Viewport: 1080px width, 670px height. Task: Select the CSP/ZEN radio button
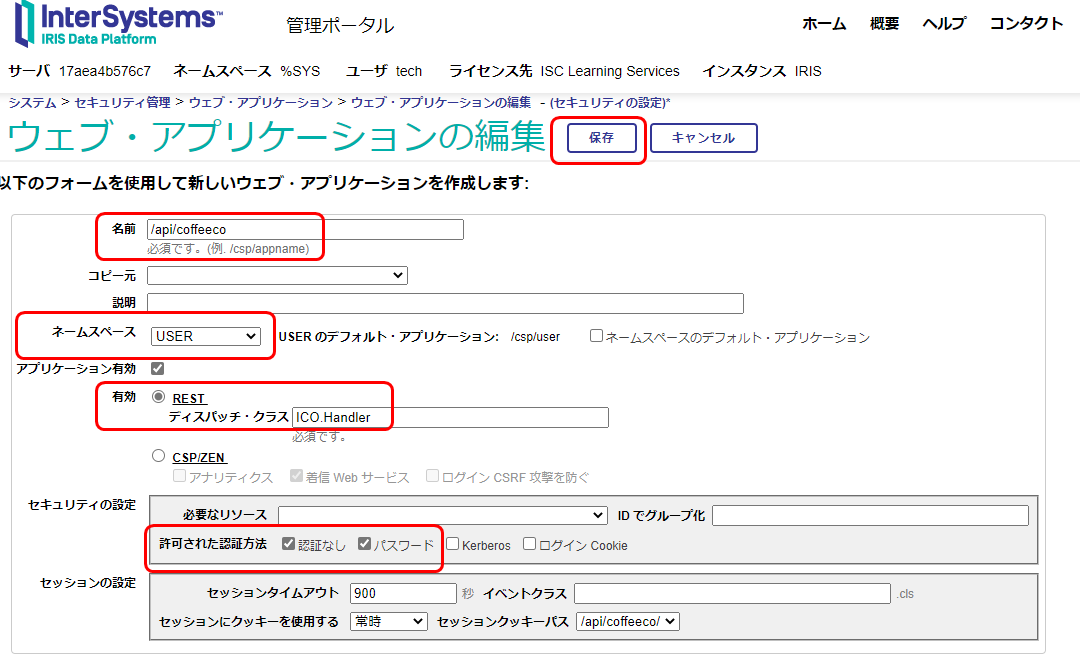(x=158, y=456)
